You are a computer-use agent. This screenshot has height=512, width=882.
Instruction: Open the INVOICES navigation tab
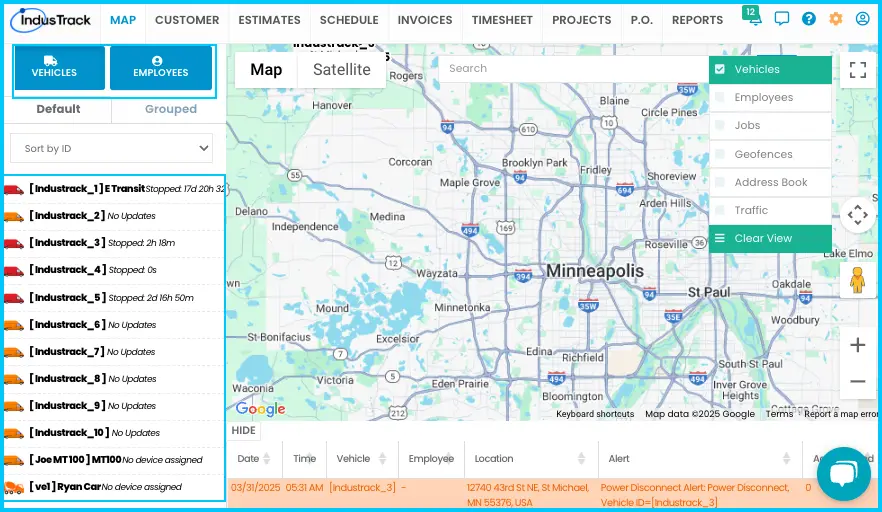click(x=425, y=20)
